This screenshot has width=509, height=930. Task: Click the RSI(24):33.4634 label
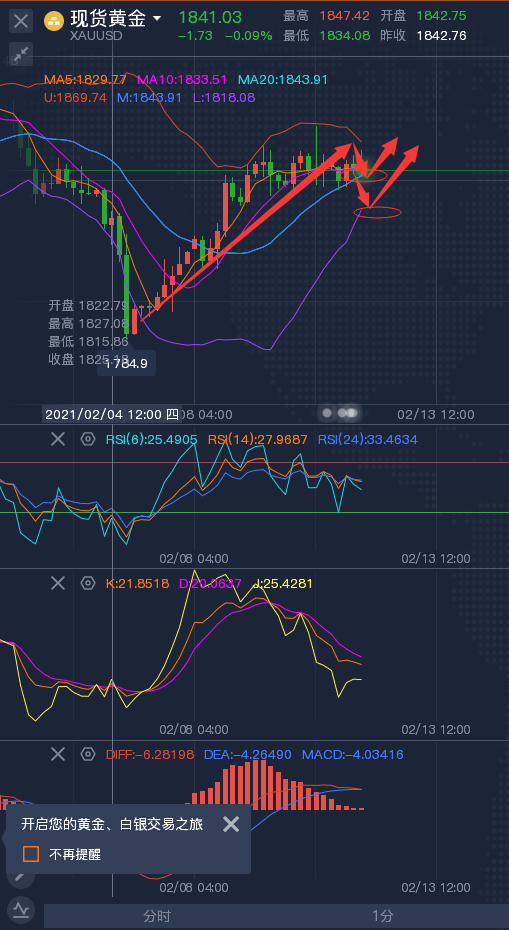click(x=368, y=439)
